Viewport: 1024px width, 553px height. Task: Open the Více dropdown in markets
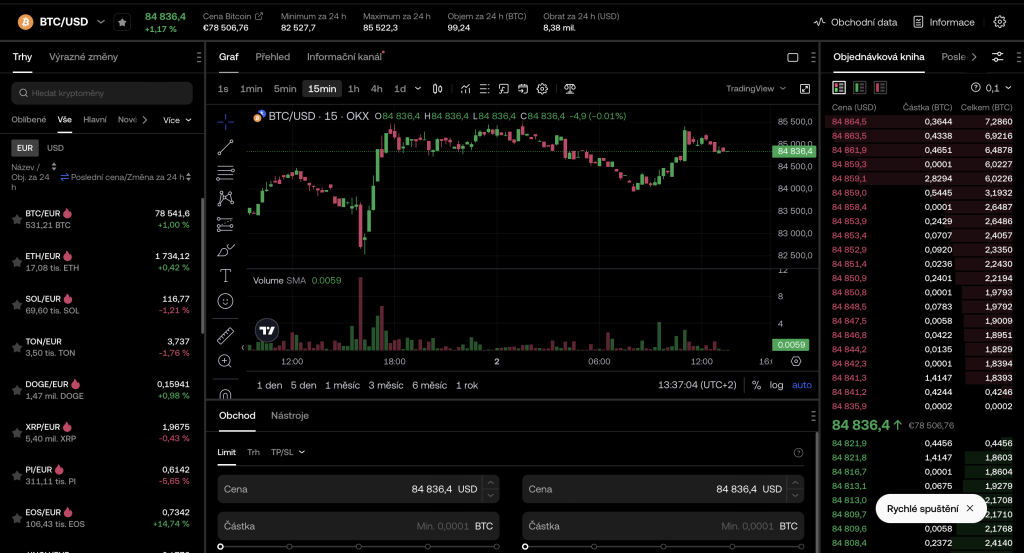click(x=177, y=120)
